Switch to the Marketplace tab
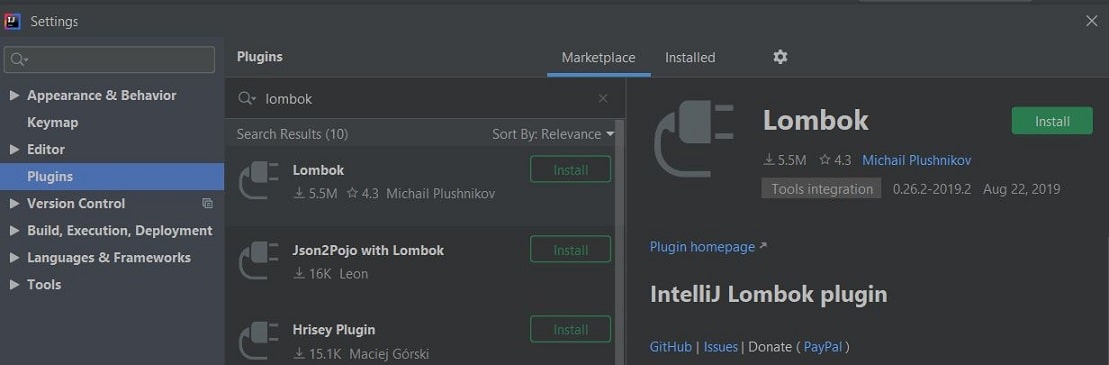This screenshot has height=365, width=1109. point(598,58)
